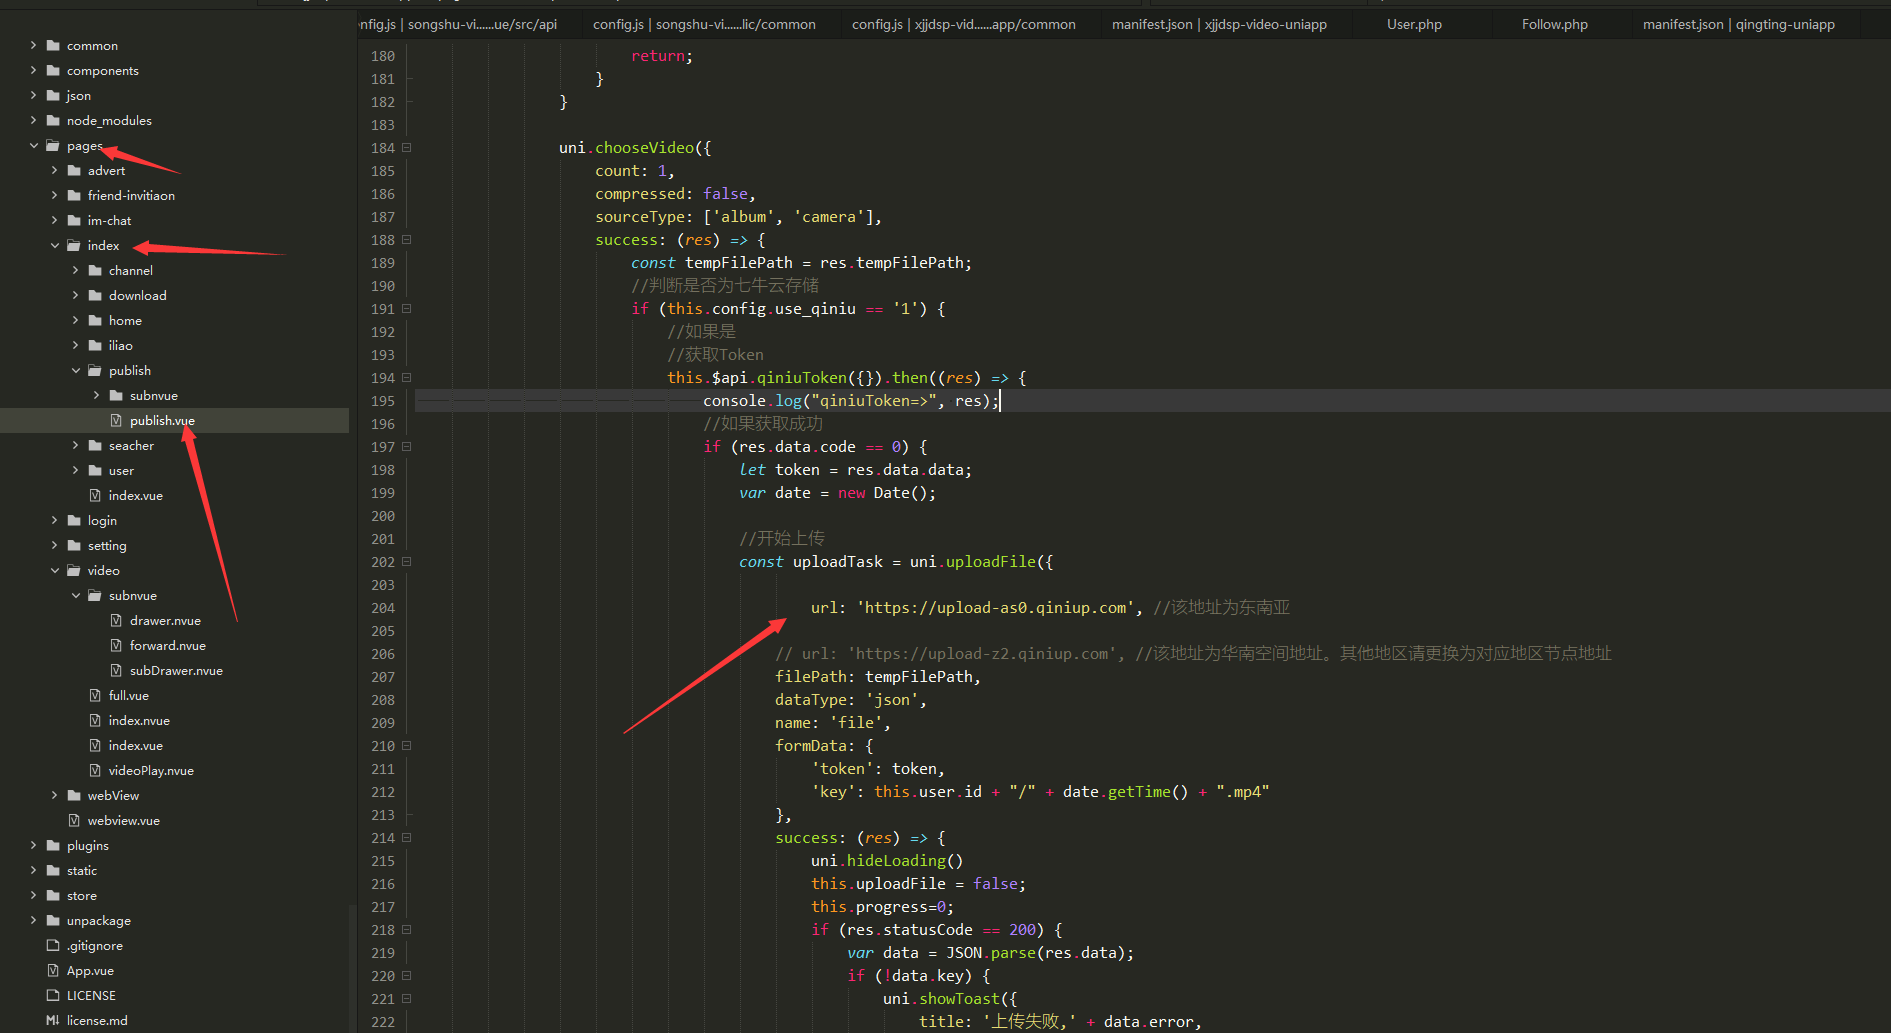Click the videoPlay.nvue file icon

[95, 770]
